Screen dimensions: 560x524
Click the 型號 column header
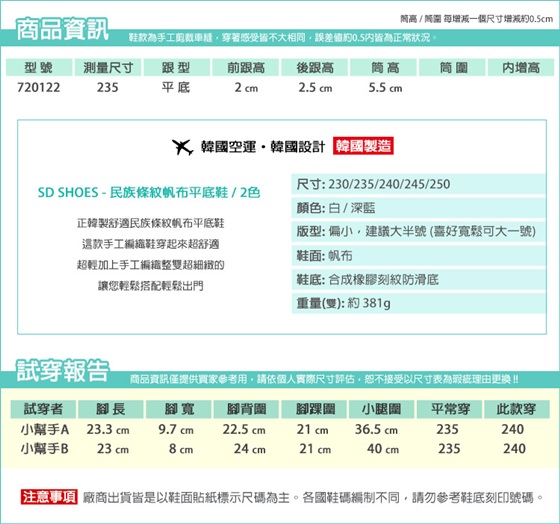tap(39, 68)
